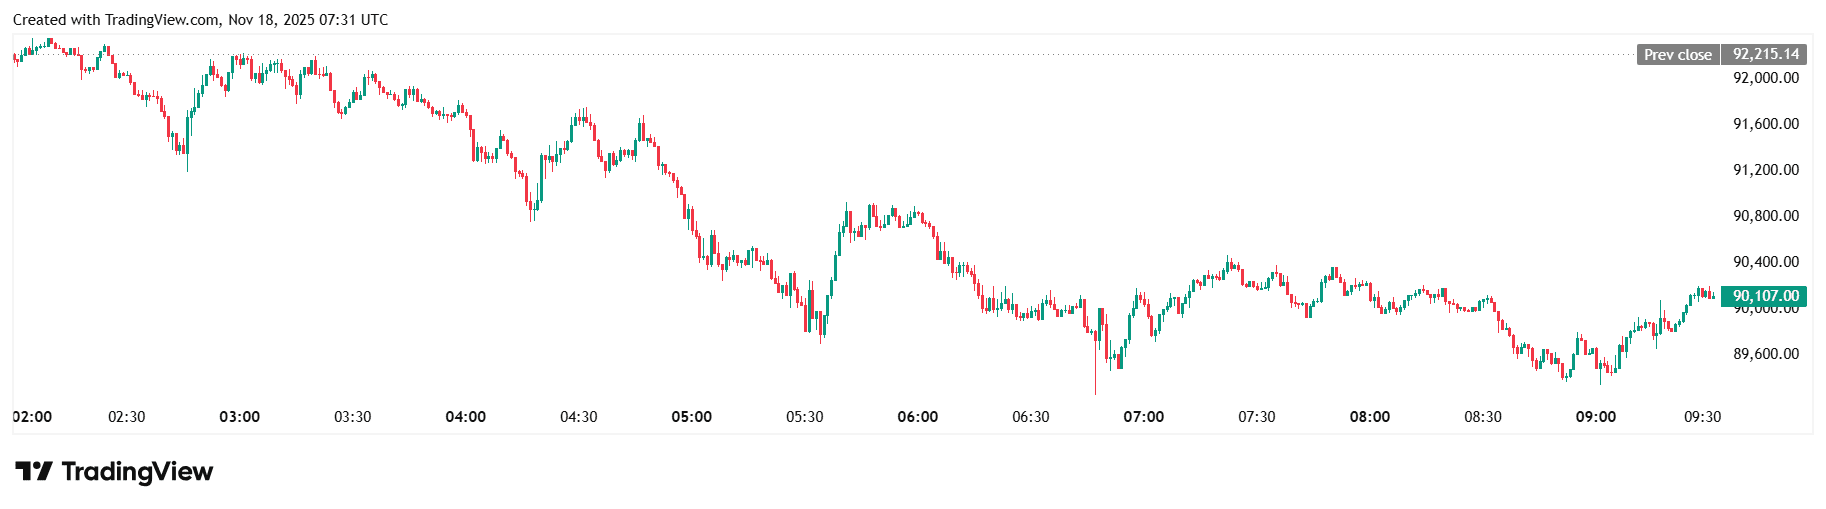Jump to the 05:00 time marker
1826x509 pixels.
tap(692, 417)
